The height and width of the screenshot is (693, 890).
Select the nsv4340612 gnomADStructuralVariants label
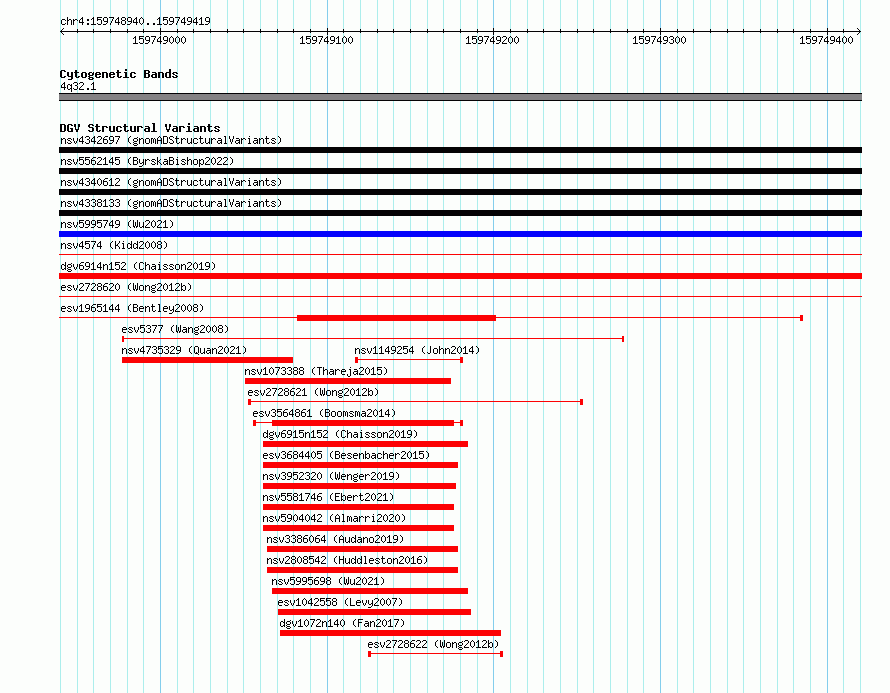coord(171,182)
